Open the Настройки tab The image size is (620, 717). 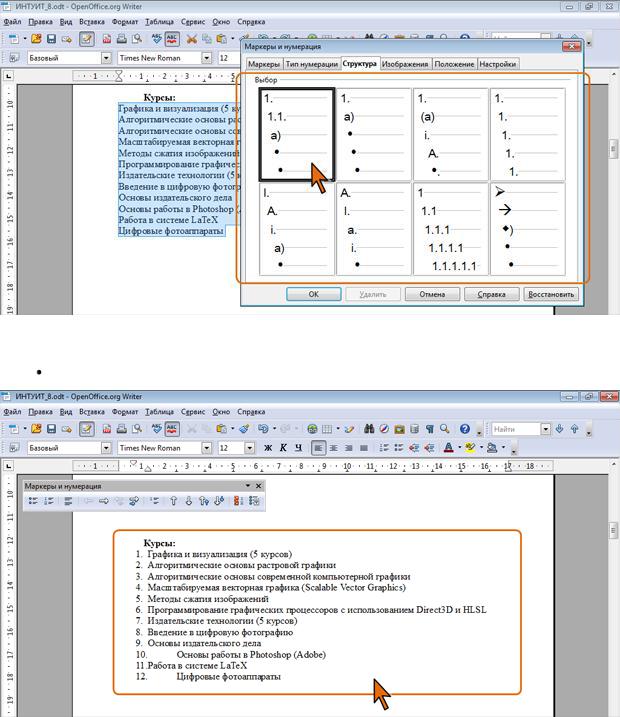pos(497,64)
